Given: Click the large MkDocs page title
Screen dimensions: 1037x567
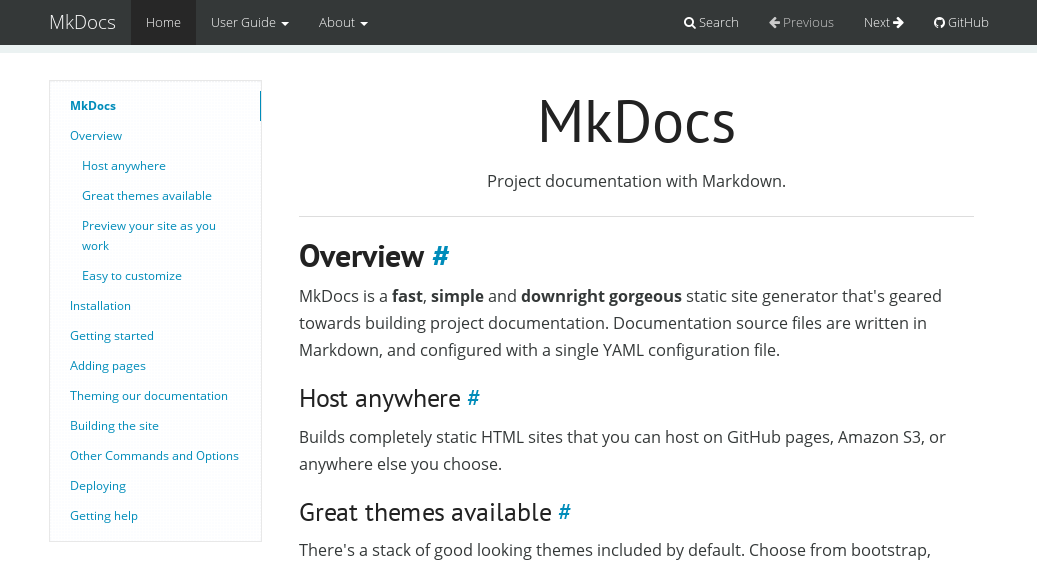Looking at the screenshot, I should 636,122.
